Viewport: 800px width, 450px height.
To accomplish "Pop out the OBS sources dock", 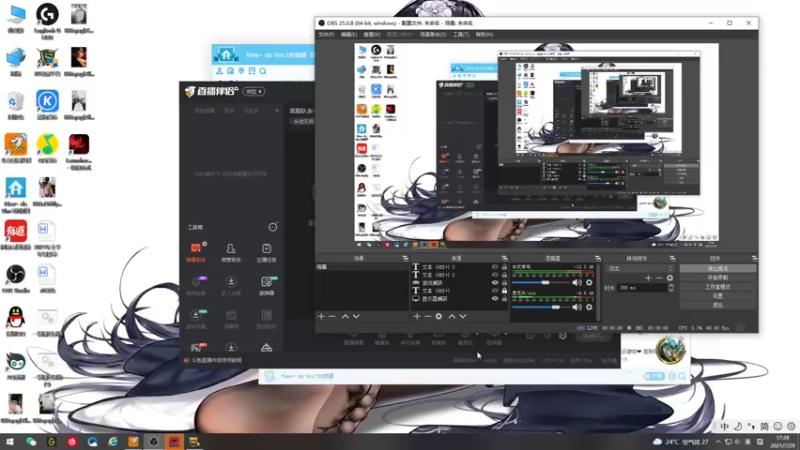I will click(504, 259).
